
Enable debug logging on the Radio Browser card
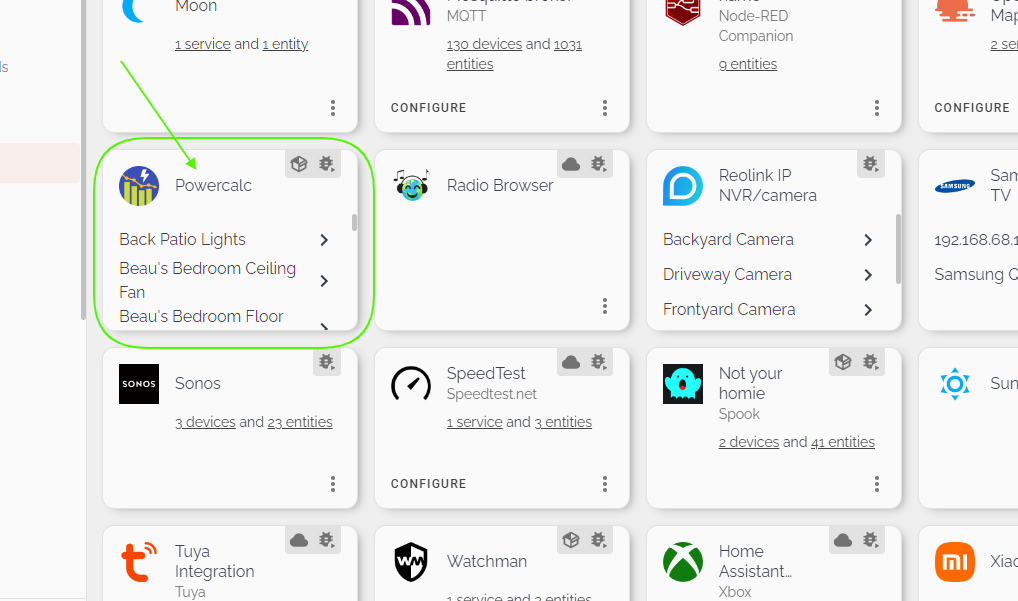[x=598, y=163]
